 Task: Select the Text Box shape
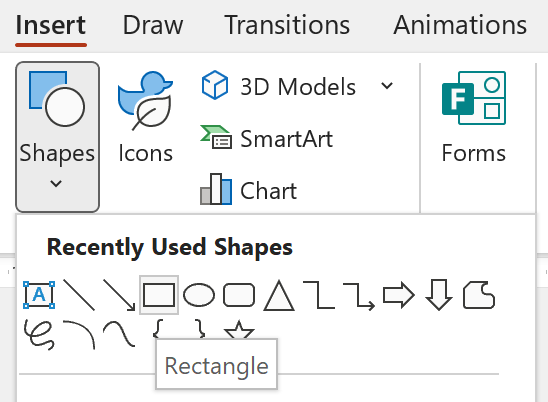point(39,295)
